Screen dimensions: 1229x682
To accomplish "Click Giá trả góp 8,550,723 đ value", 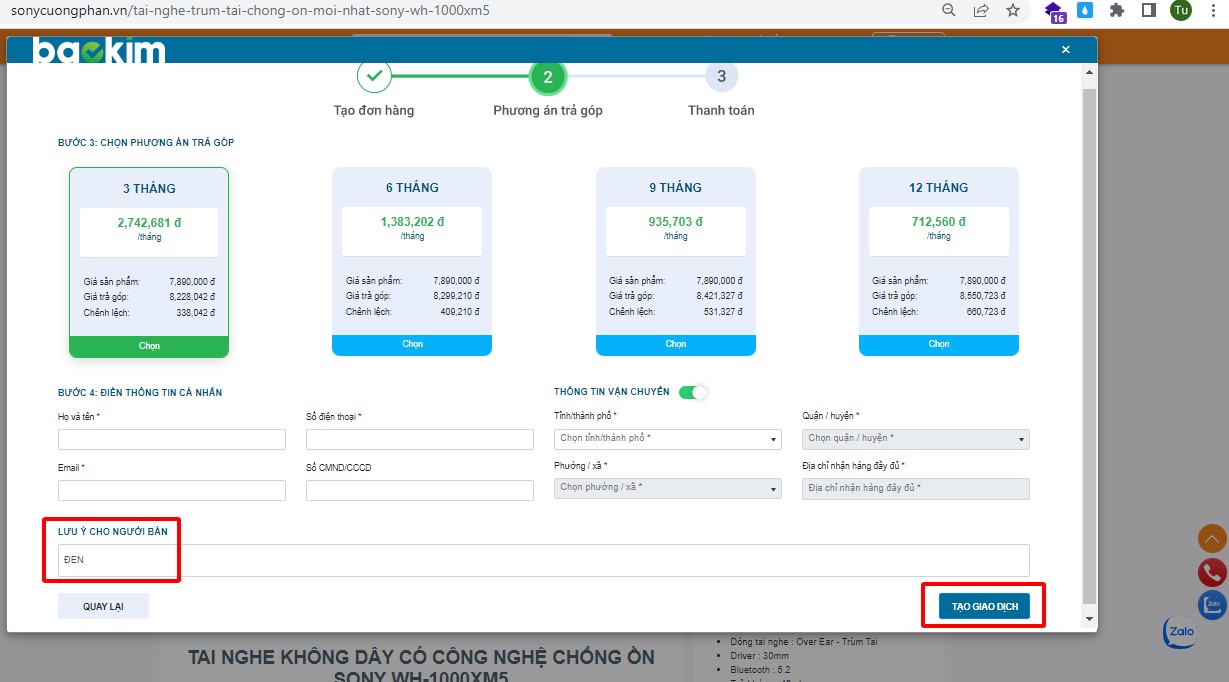I will [981, 296].
